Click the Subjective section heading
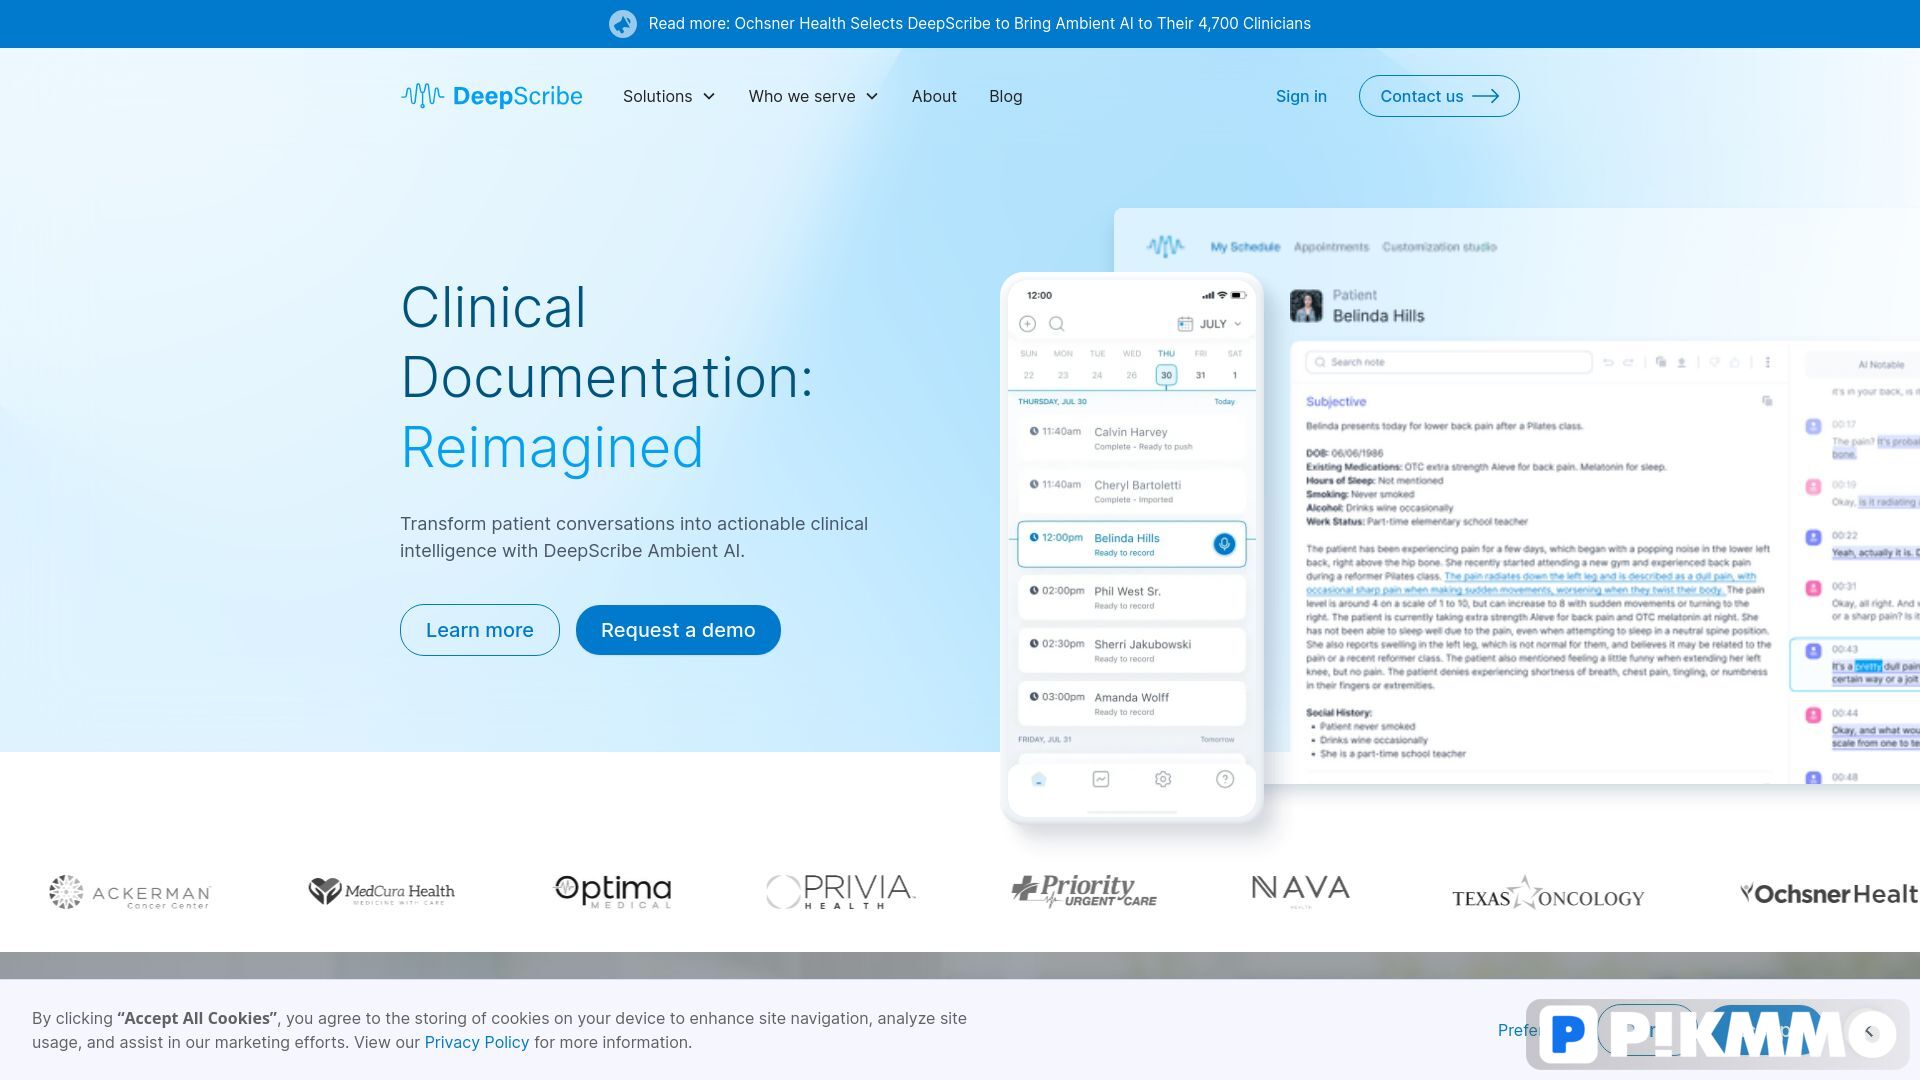 tap(1336, 402)
